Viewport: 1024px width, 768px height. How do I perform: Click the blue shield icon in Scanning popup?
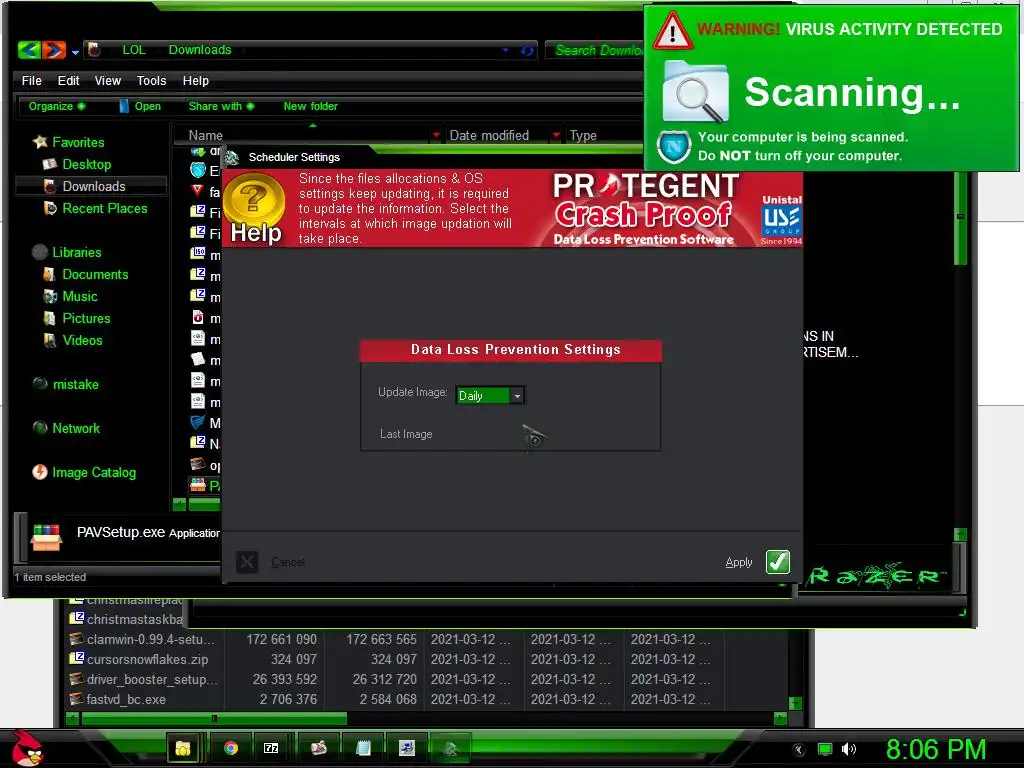(x=674, y=146)
